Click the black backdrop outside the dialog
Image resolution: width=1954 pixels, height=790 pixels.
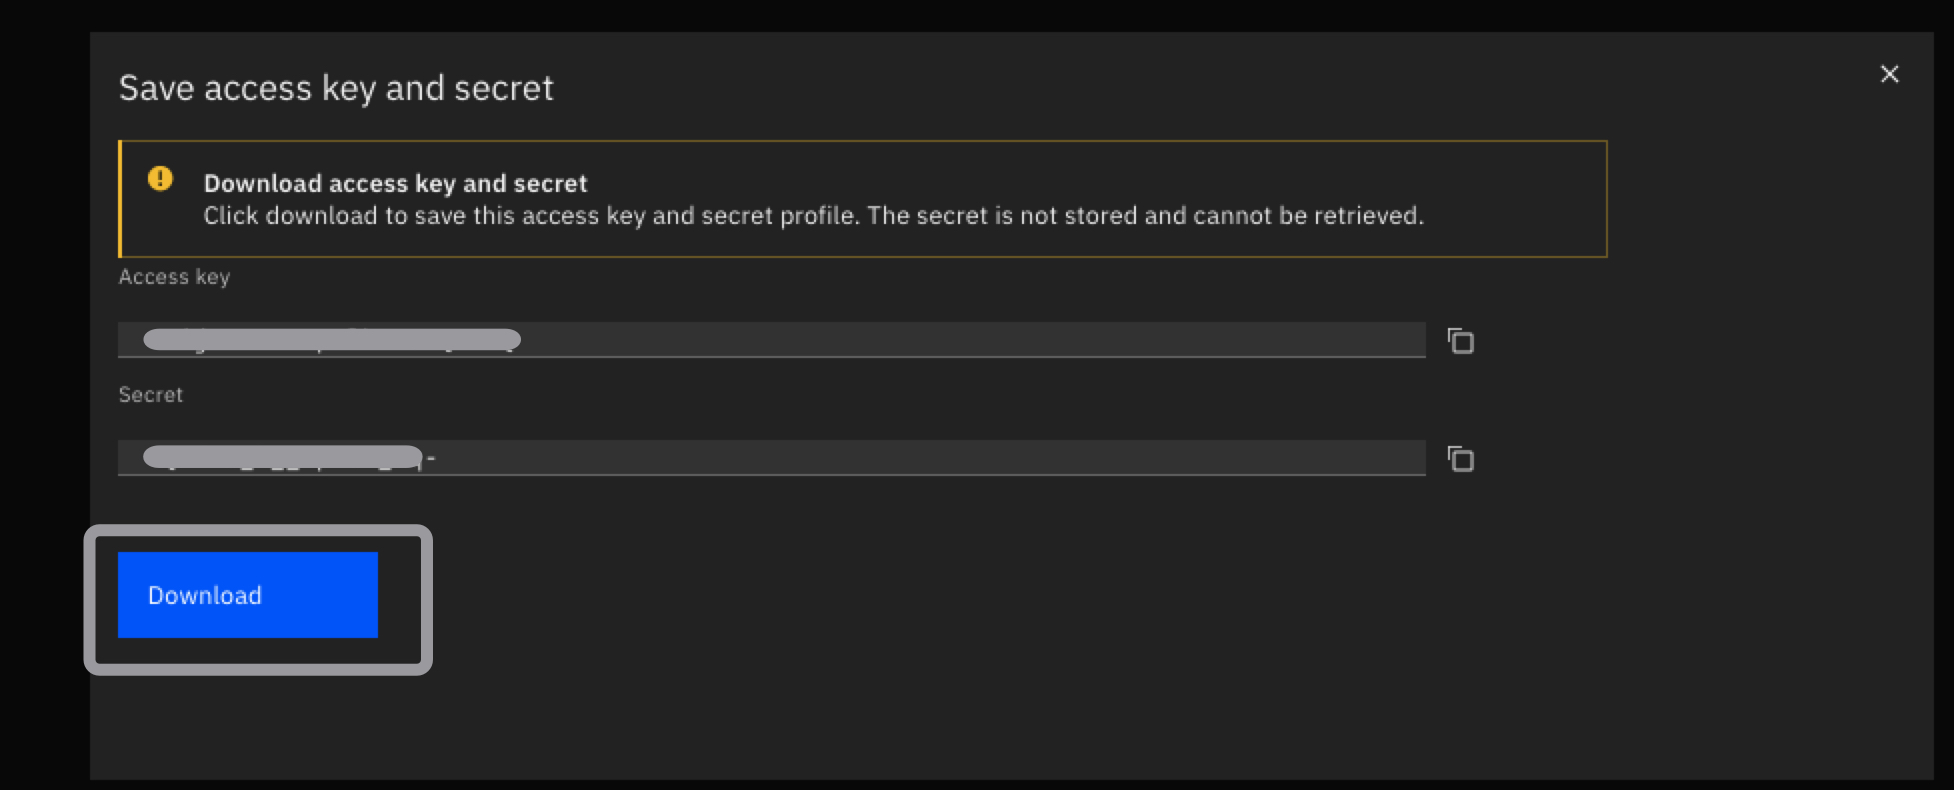(45, 400)
